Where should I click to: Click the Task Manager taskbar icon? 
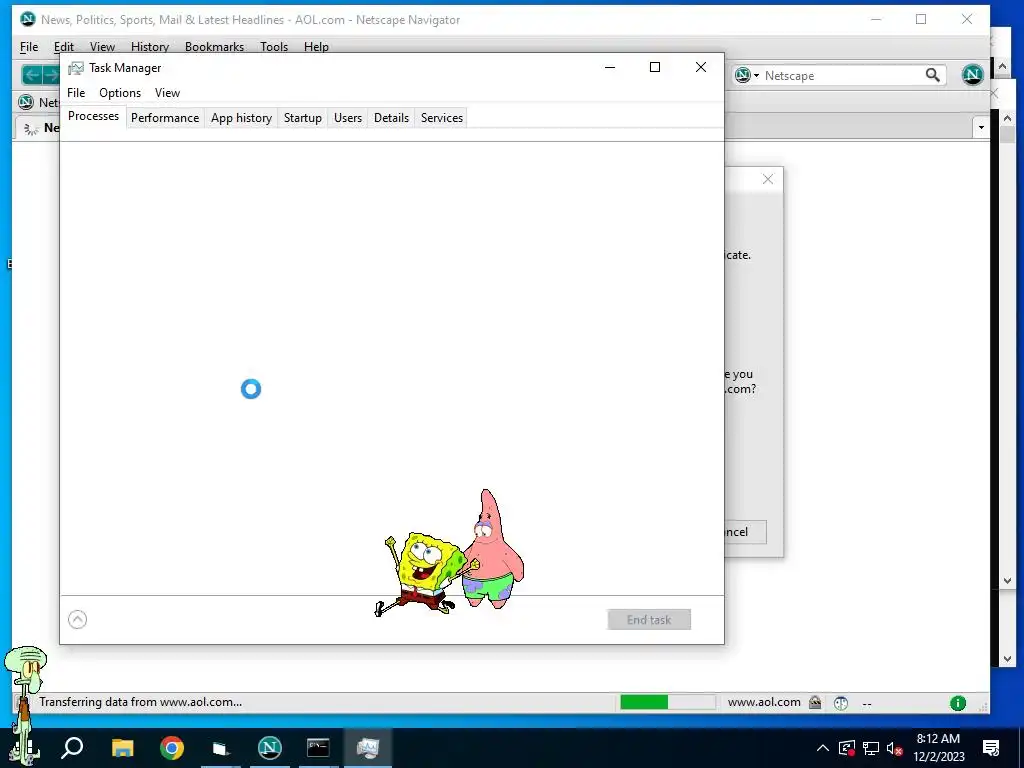368,748
